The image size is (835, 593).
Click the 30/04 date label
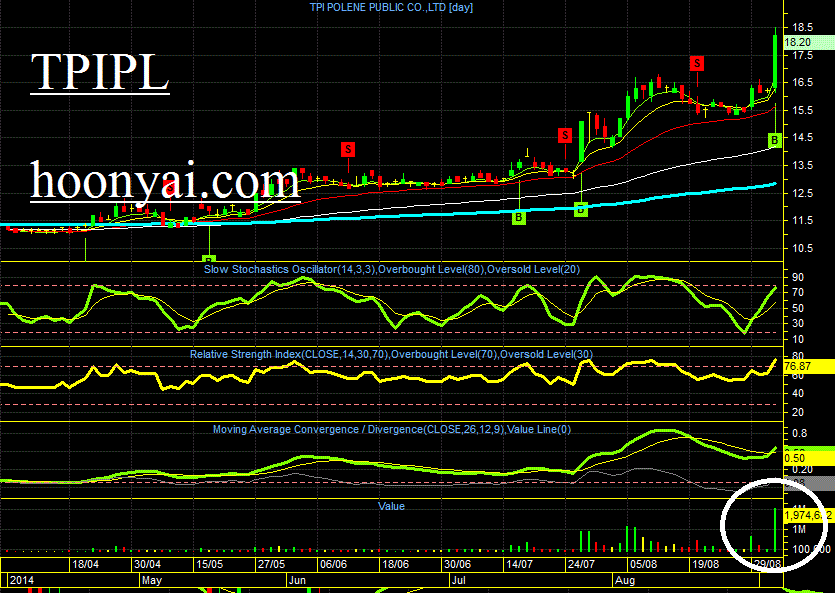(x=147, y=564)
